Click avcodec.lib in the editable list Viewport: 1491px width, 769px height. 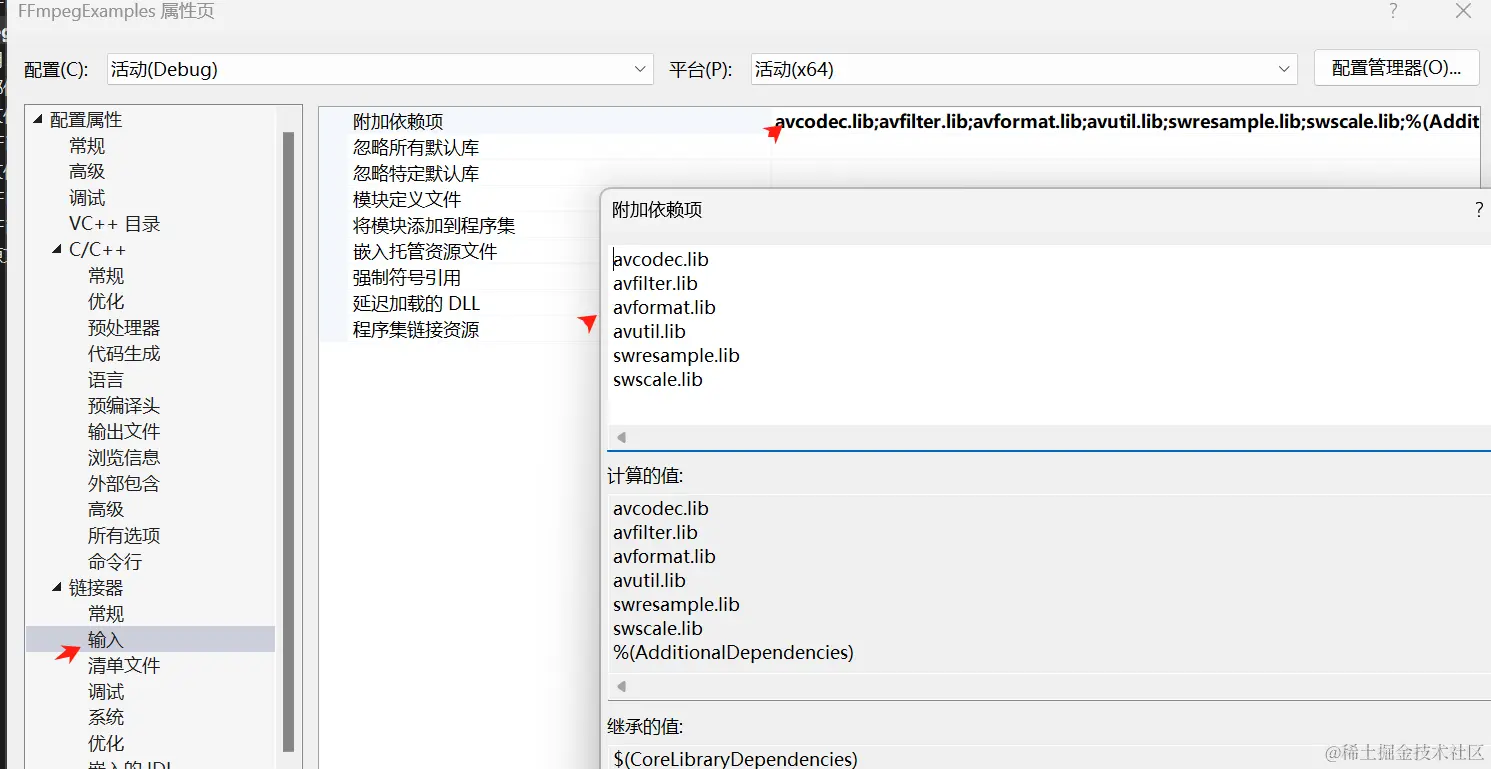(661, 259)
